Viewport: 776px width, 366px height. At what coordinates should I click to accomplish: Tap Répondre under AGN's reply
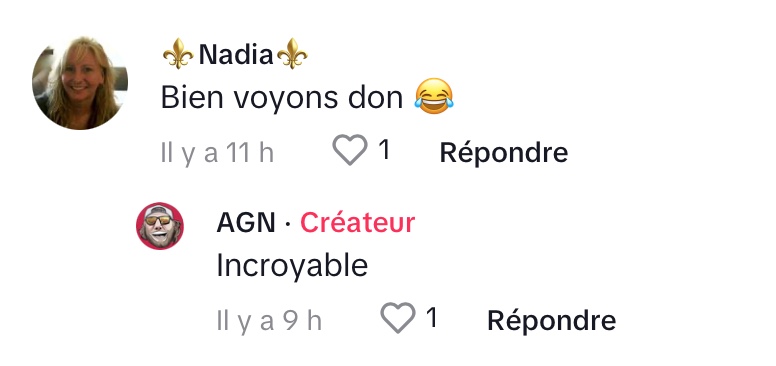[552, 320]
